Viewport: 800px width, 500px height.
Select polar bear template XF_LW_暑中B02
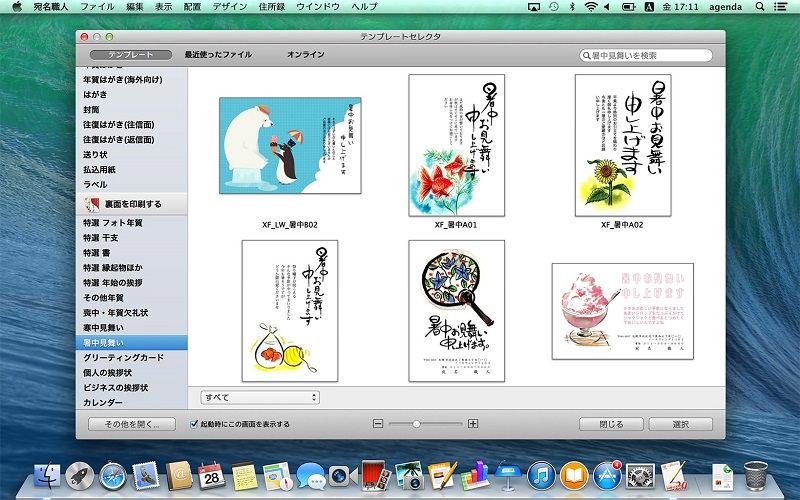[290, 145]
